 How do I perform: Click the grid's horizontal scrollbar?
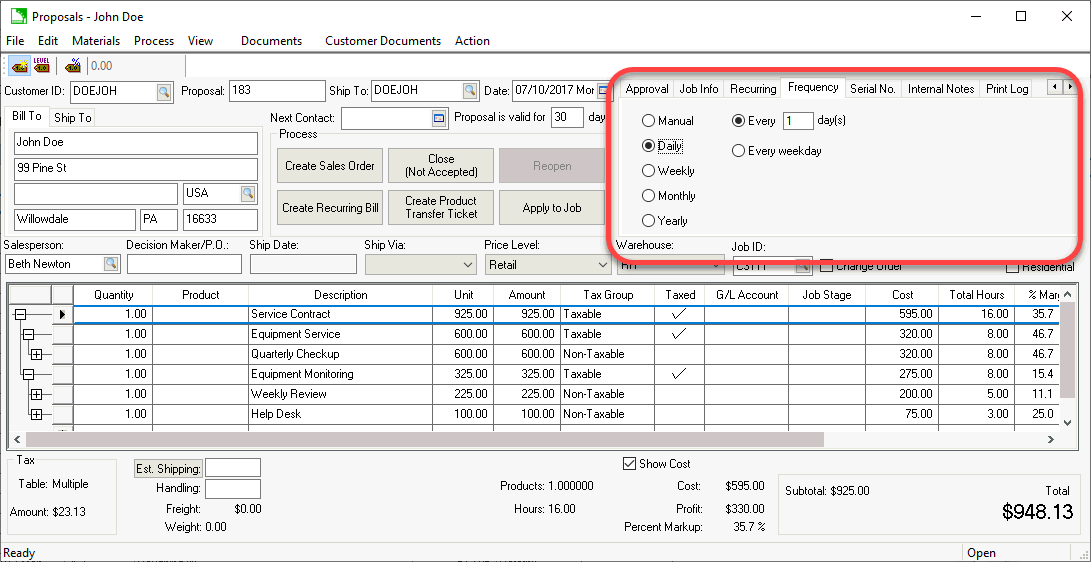coord(425,439)
